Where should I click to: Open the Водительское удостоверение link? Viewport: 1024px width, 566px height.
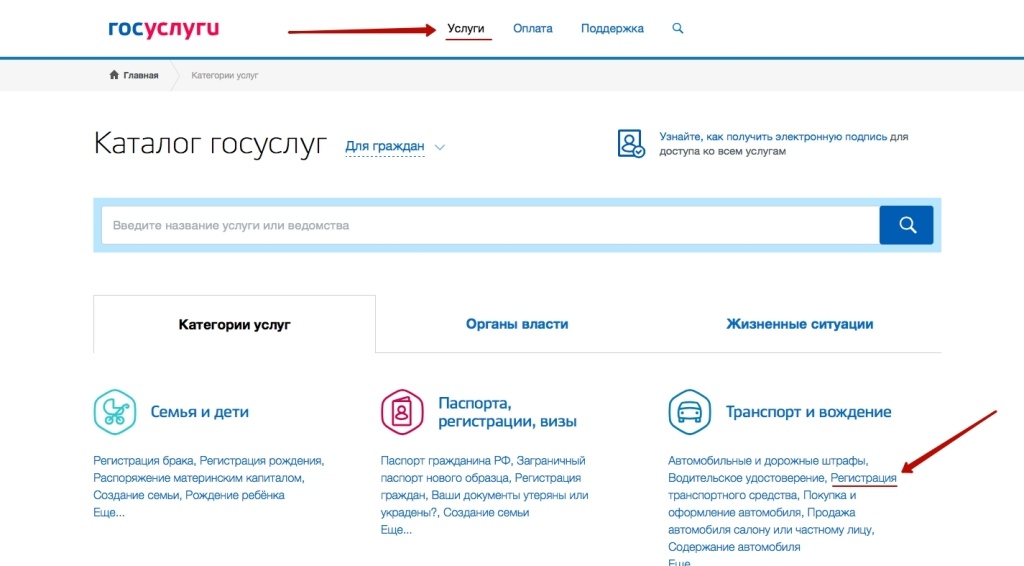point(746,478)
